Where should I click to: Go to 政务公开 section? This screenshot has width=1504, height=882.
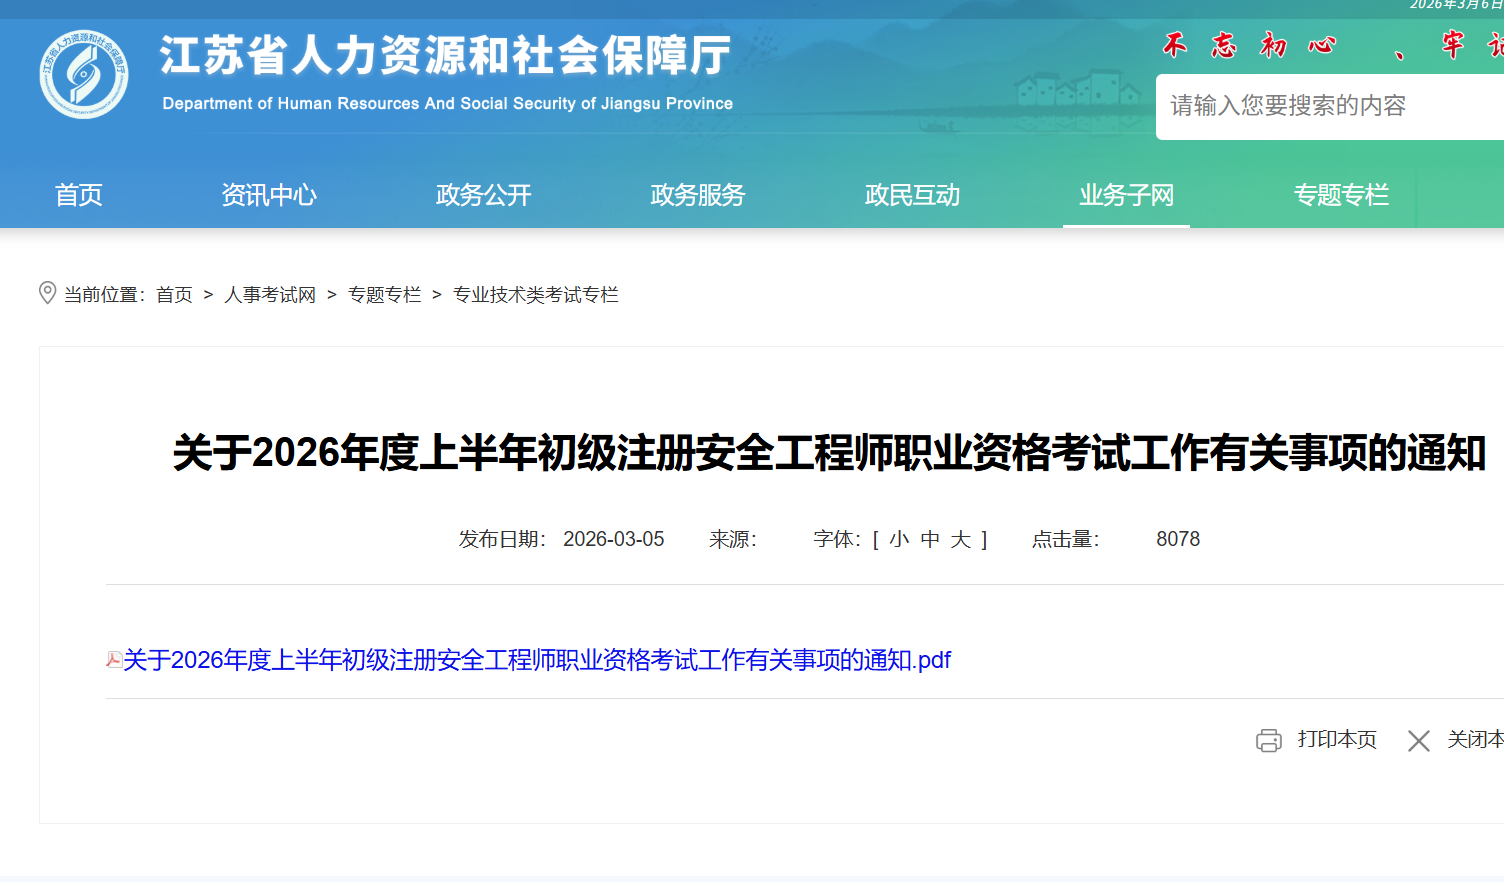(483, 195)
